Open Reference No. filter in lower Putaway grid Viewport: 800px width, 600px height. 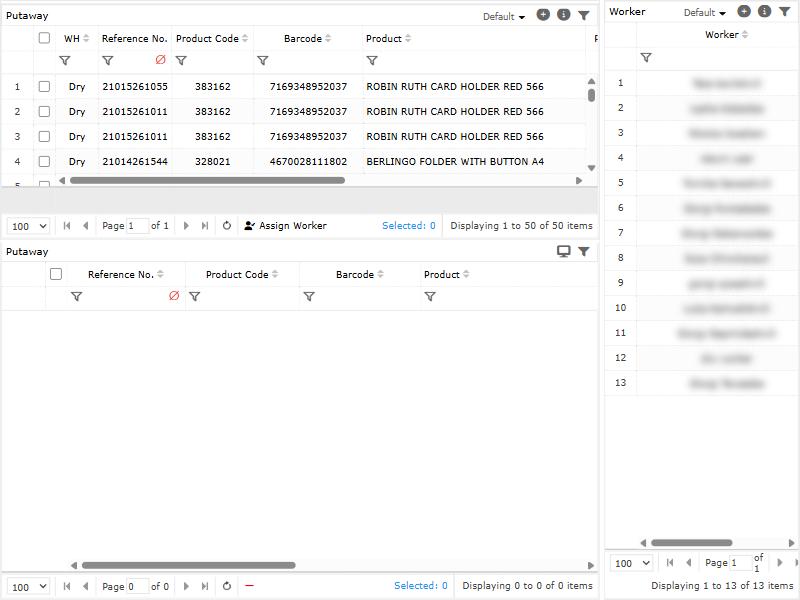point(77,296)
